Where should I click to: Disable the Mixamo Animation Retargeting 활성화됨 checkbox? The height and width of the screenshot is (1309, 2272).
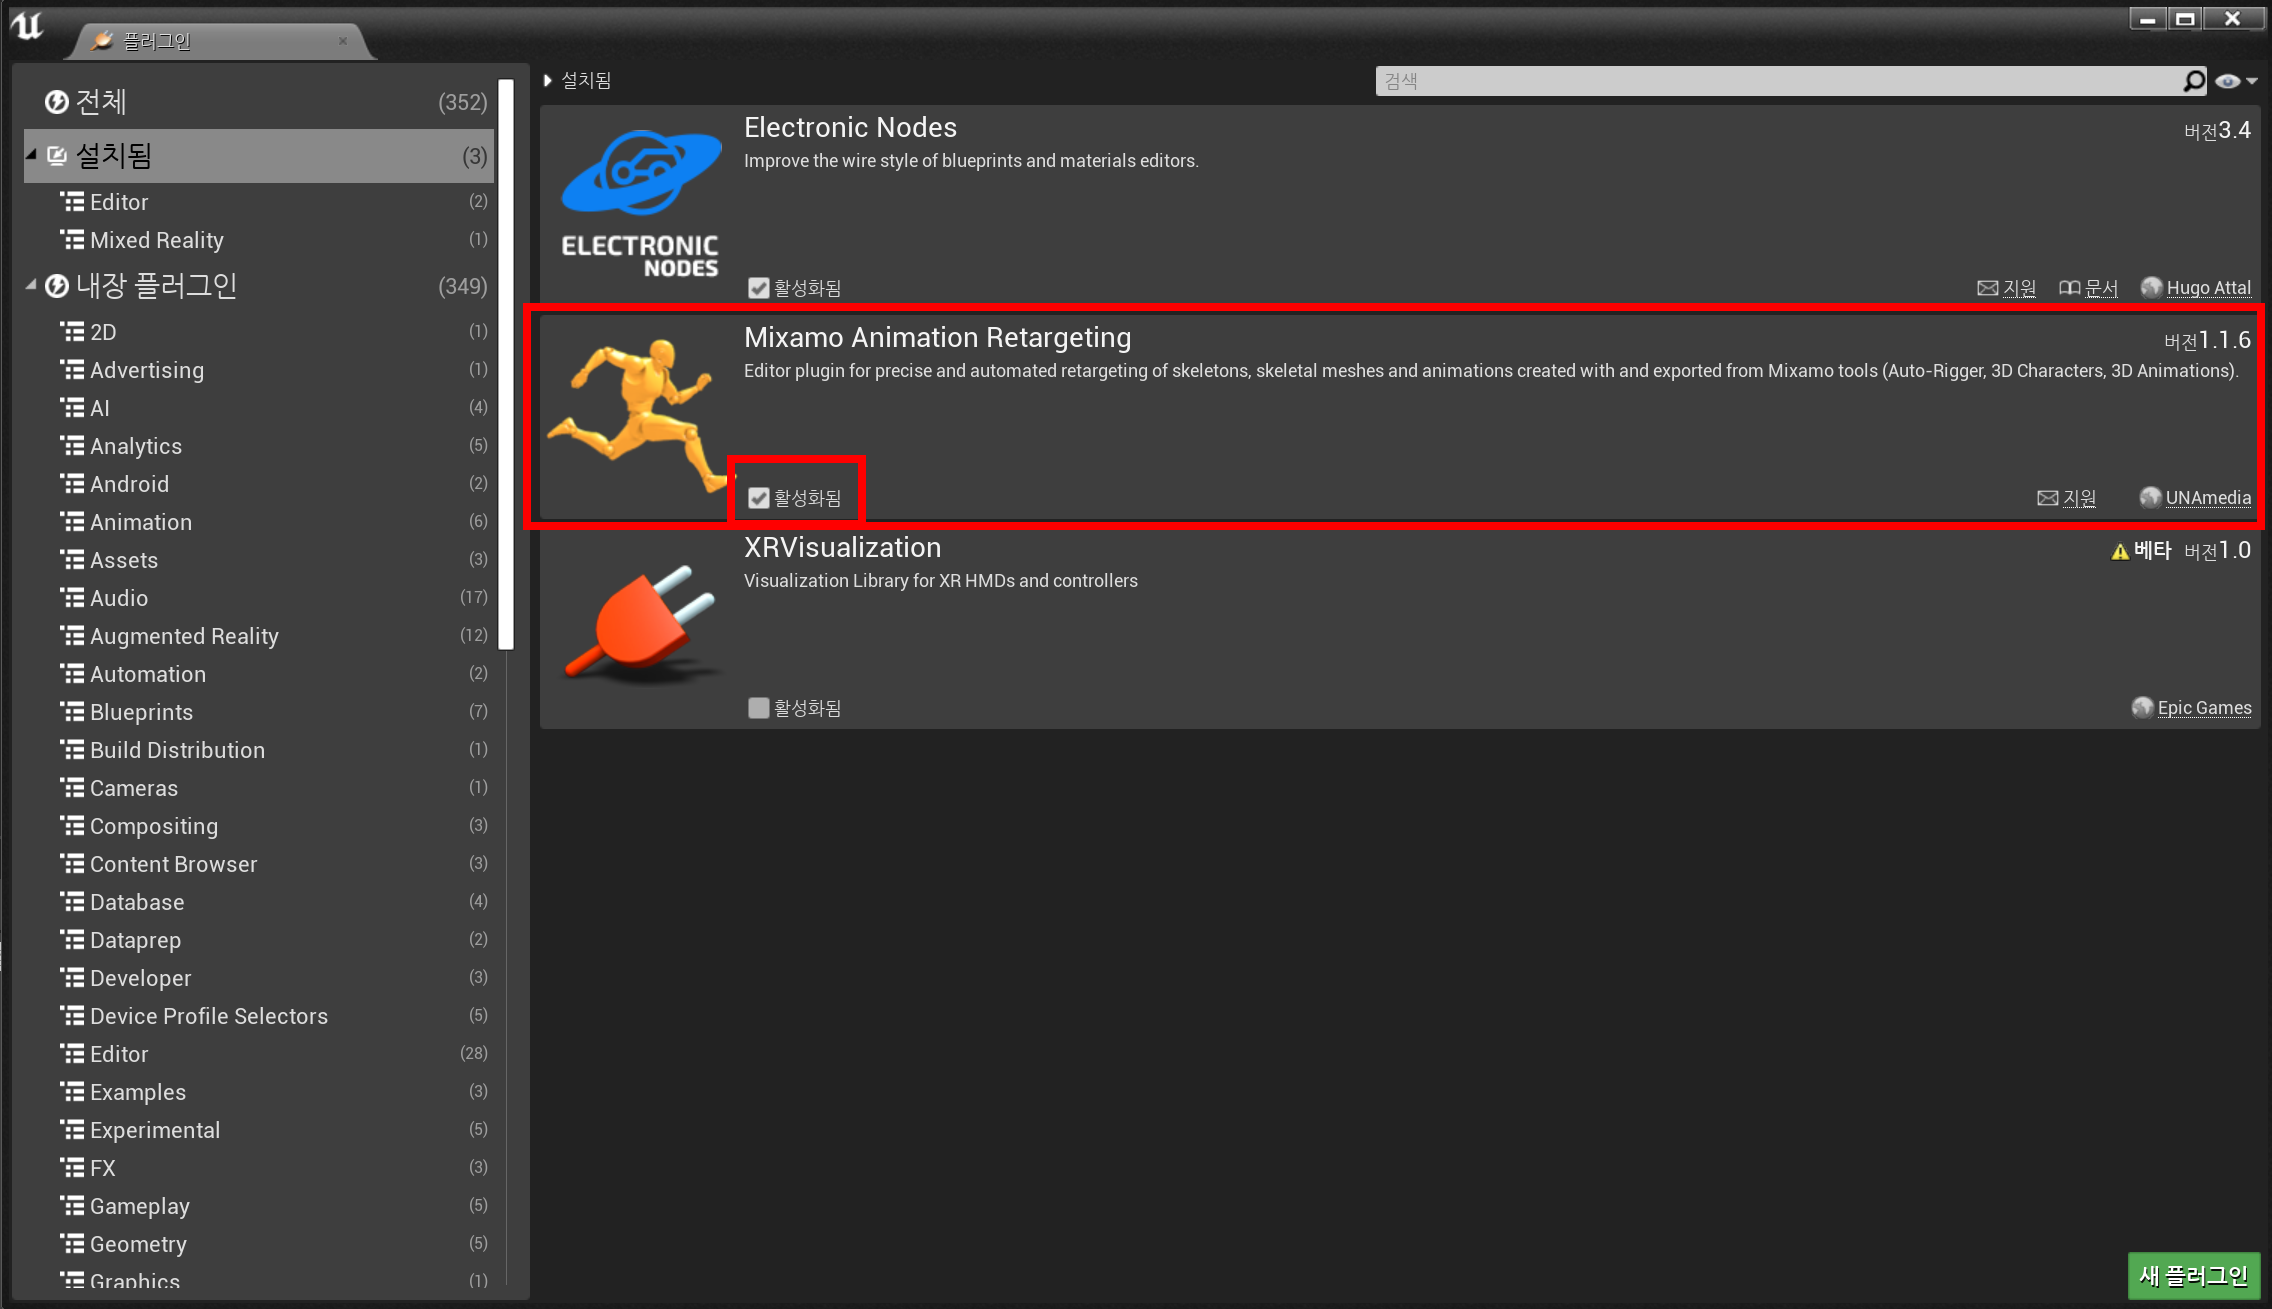759,498
